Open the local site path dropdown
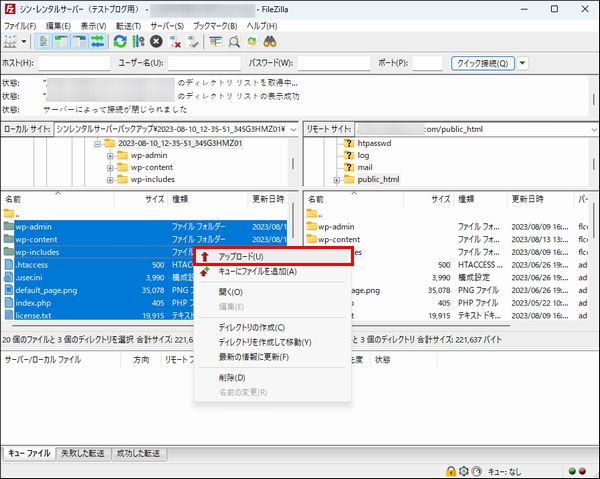This screenshot has height=479, width=600. click(x=293, y=129)
